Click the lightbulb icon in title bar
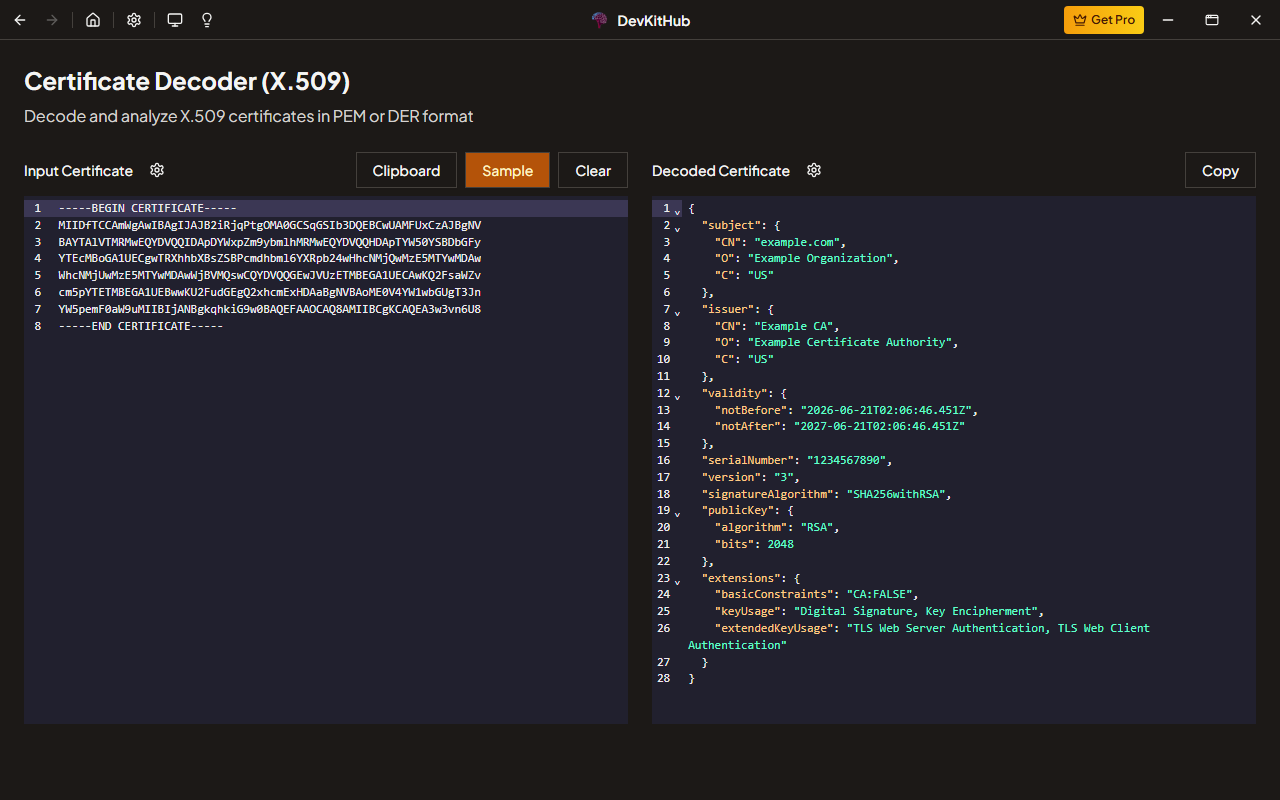Image resolution: width=1280 pixels, height=800 pixels. (207, 20)
